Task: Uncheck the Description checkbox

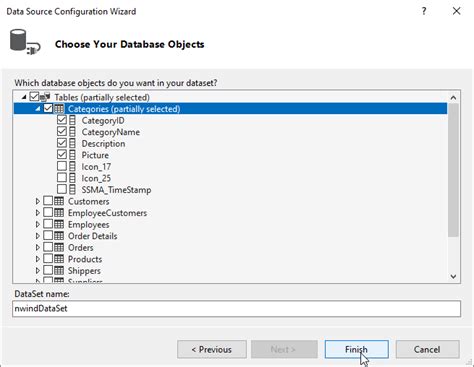Action: click(x=62, y=143)
